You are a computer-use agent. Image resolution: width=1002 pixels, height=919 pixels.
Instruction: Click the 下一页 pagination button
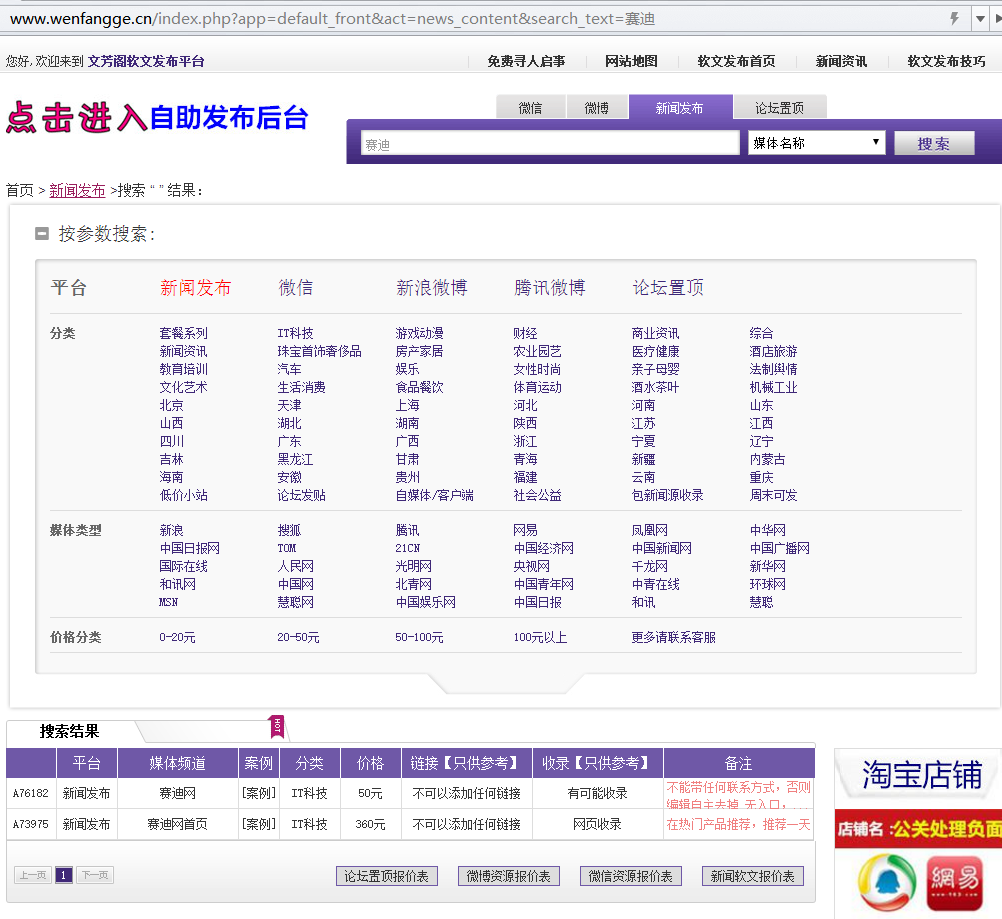pyautogui.click(x=95, y=875)
